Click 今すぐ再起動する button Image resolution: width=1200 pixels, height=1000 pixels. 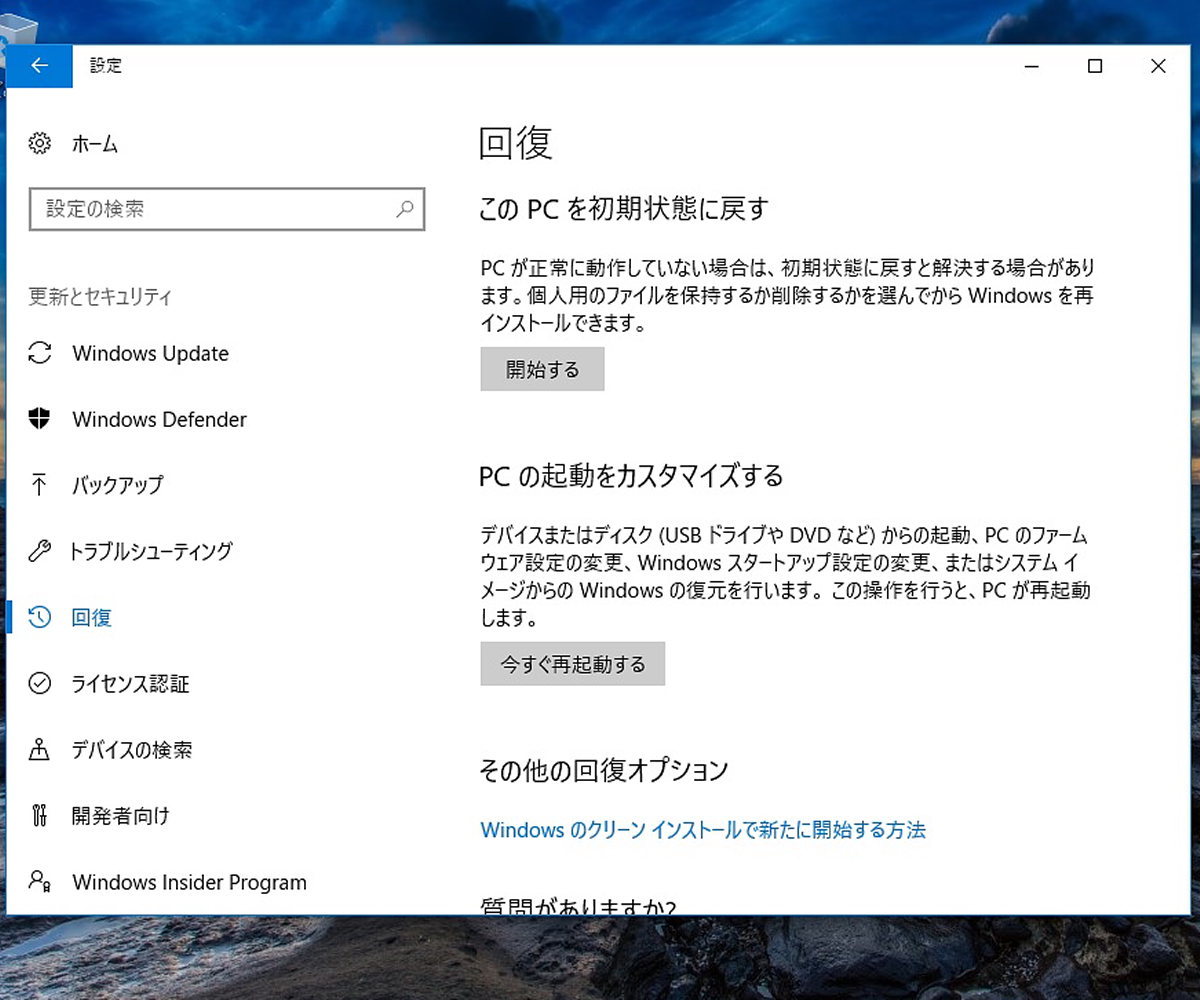point(573,664)
